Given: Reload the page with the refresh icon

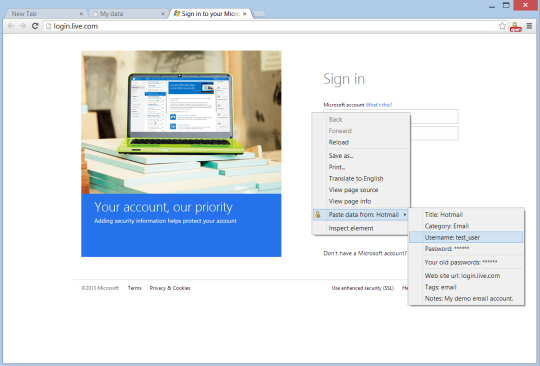Looking at the screenshot, I should pos(35,26).
